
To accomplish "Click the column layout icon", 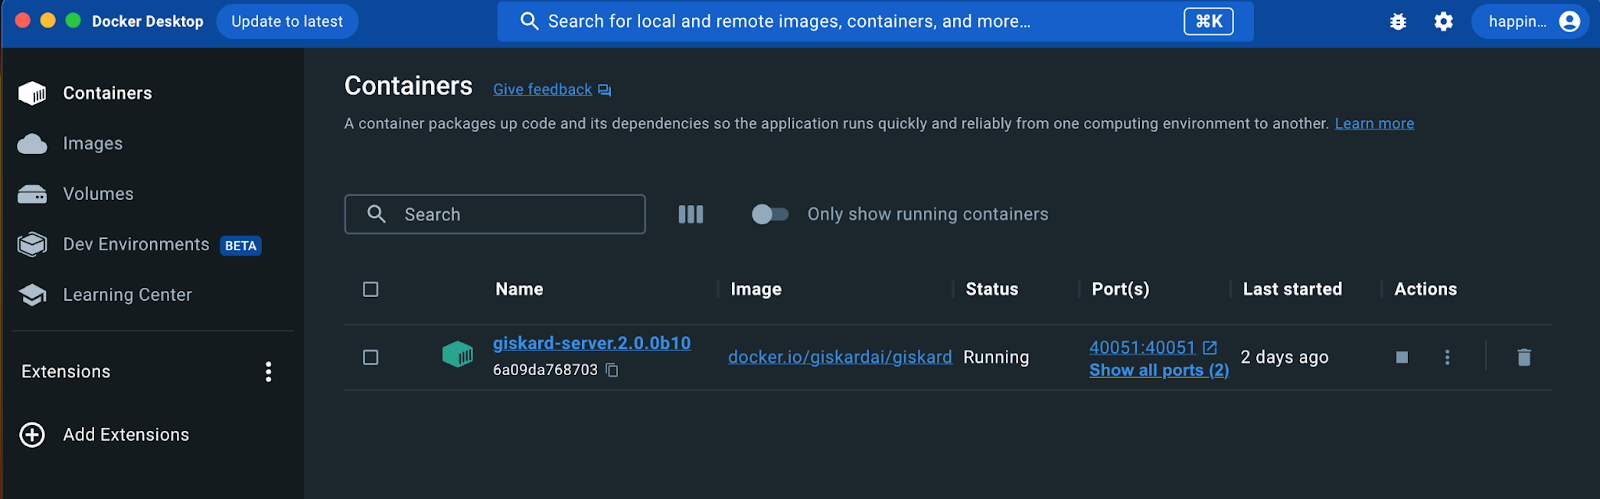I will [x=691, y=214].
